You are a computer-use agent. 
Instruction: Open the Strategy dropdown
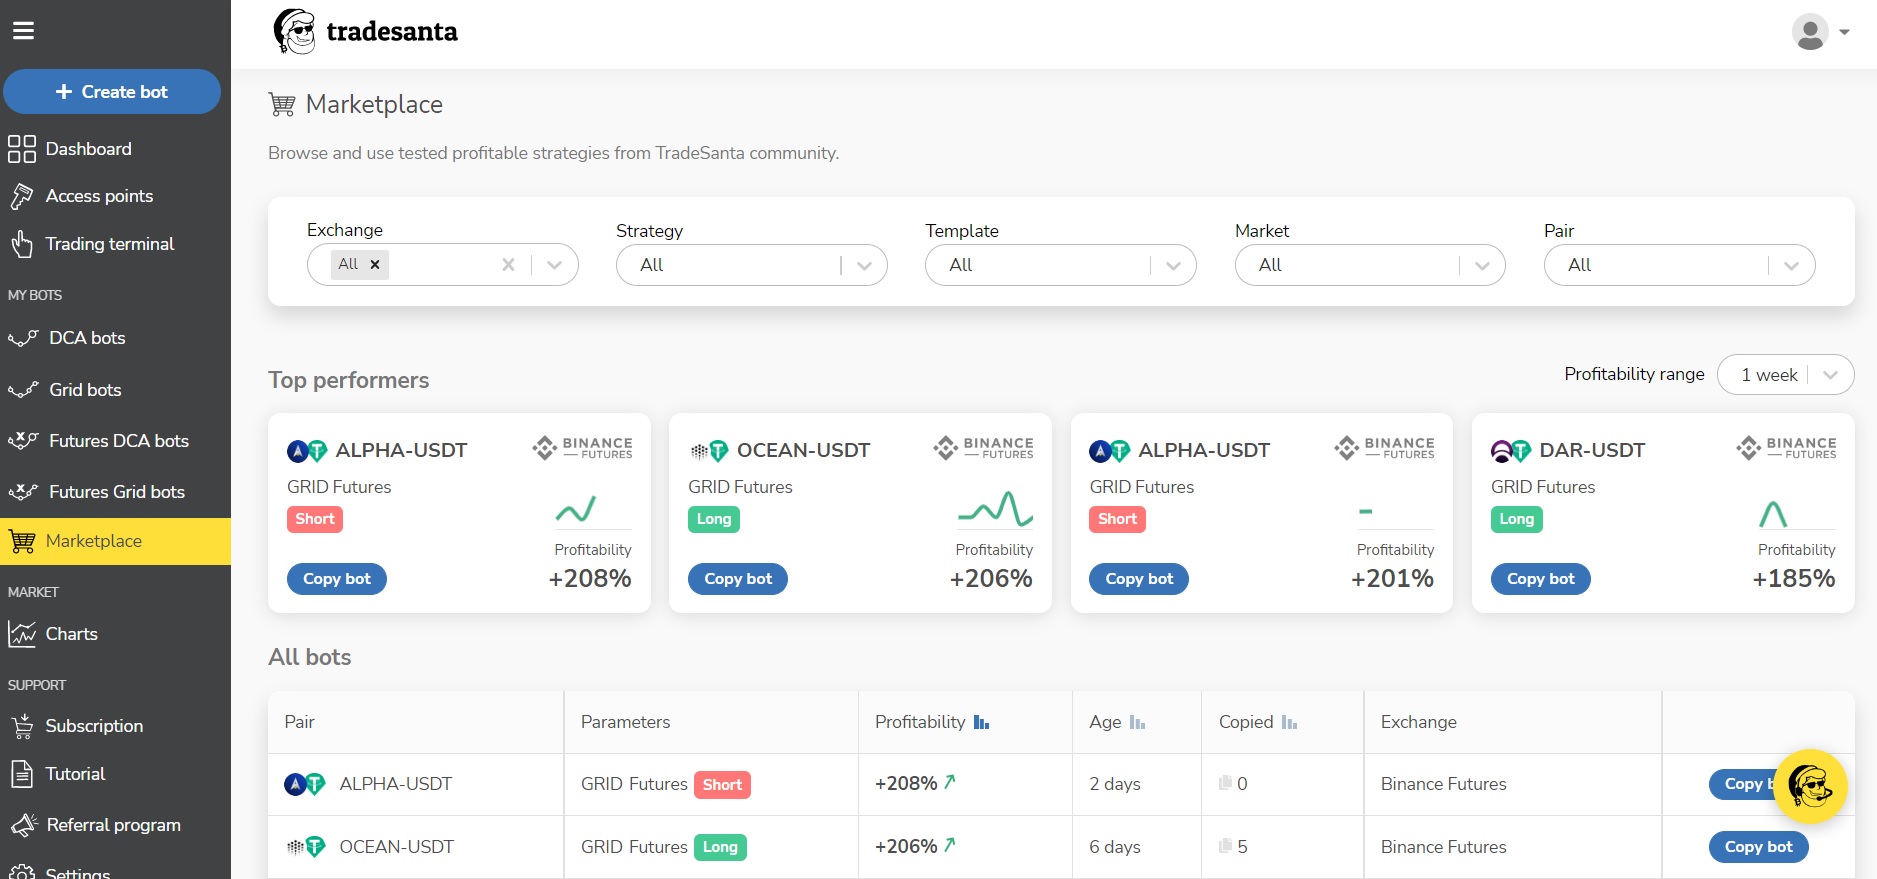pos(751,265)
